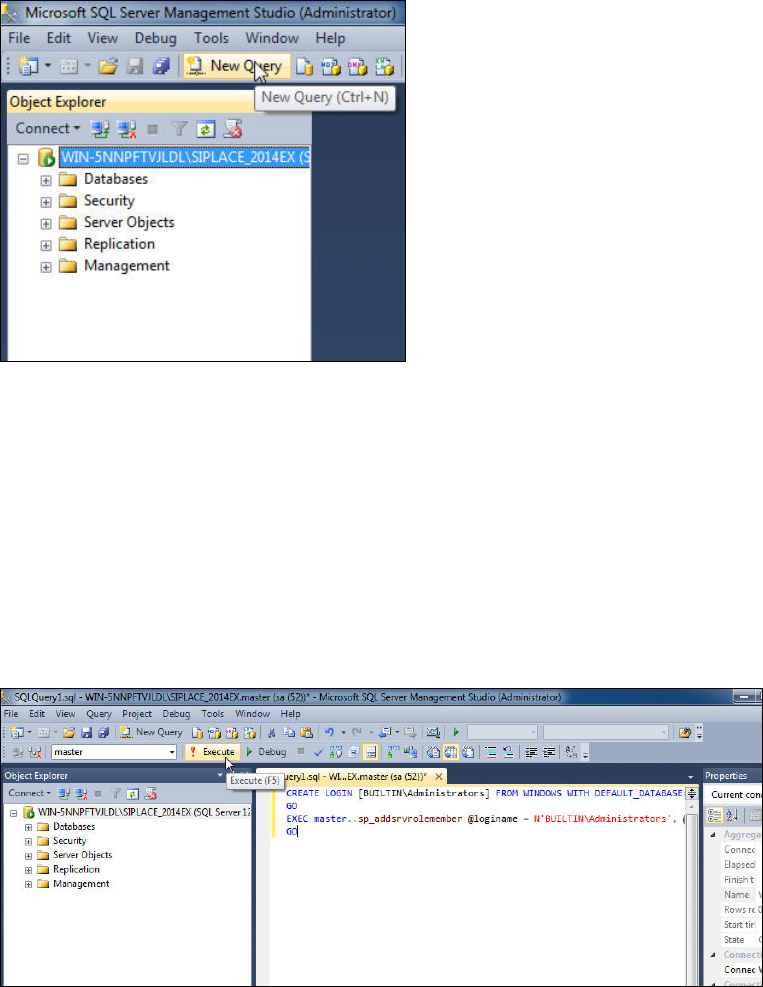Image resolution: width=763 pixels, height=987 pixels.
Task: Open Debug menu in top window
Action: tap(155, 38)
